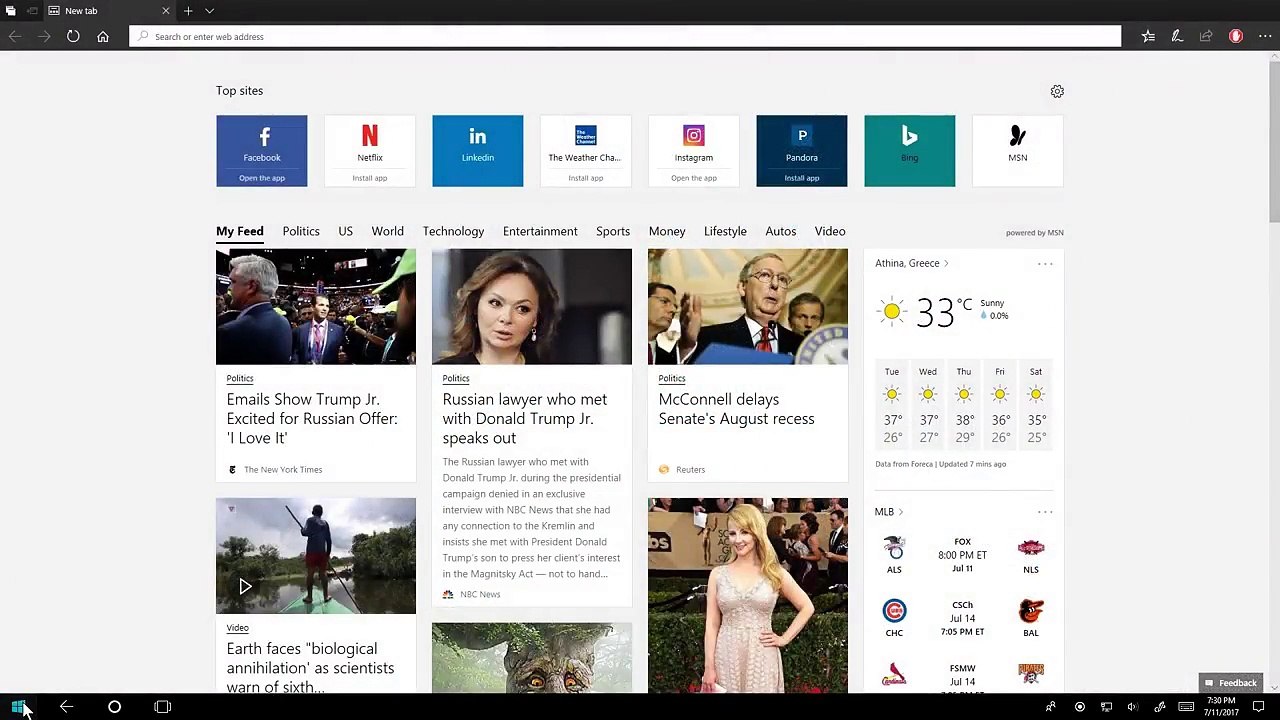Click the Thu 38° forecast day
1280x720 pixels.
964,405
